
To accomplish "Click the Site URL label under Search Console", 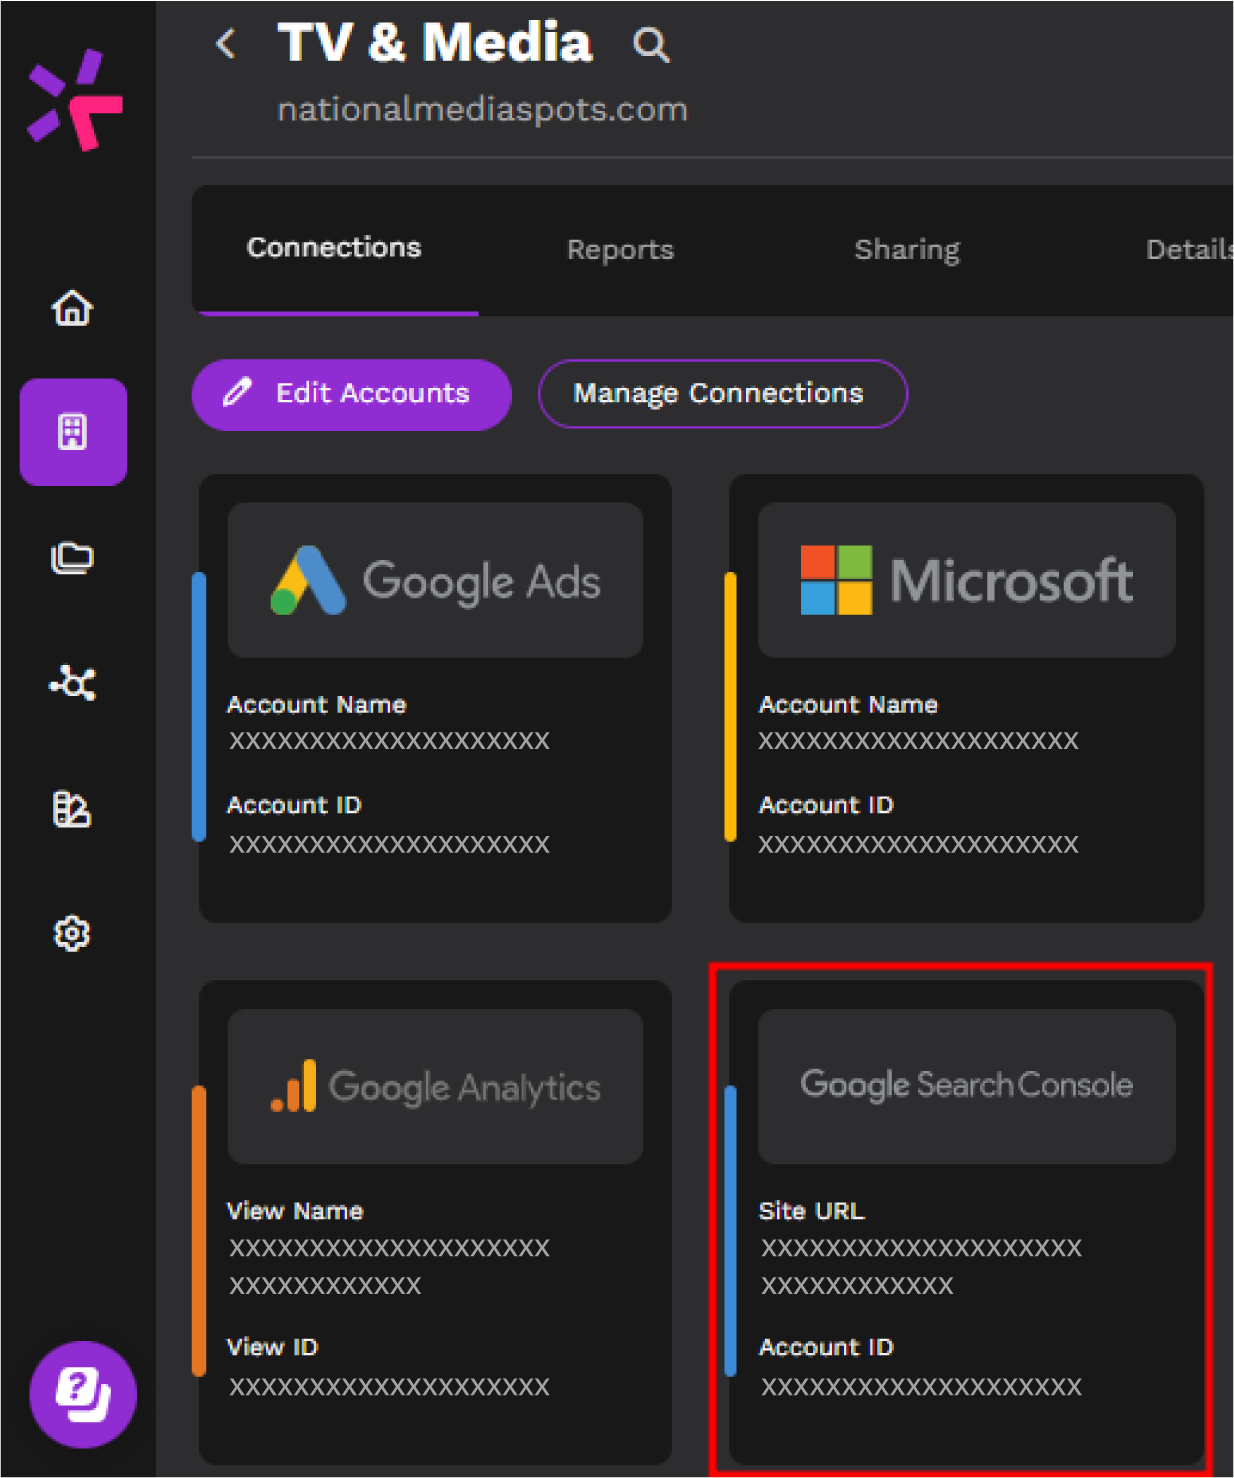I will 812,1211.
